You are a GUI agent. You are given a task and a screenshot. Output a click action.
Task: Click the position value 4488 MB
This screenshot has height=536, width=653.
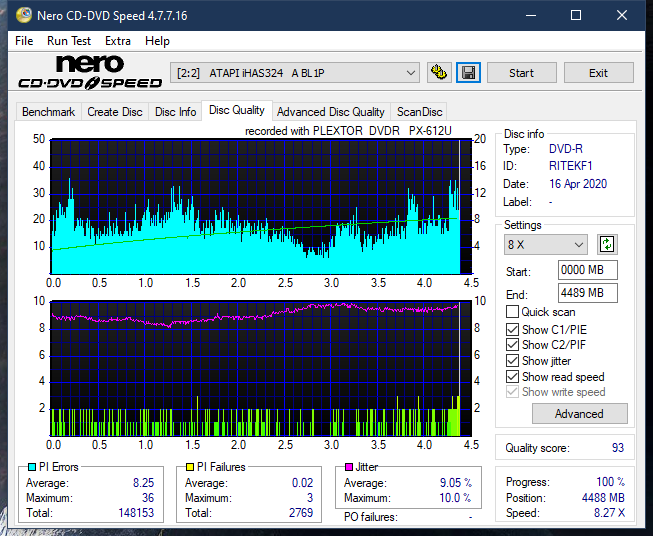coord(603,498)
